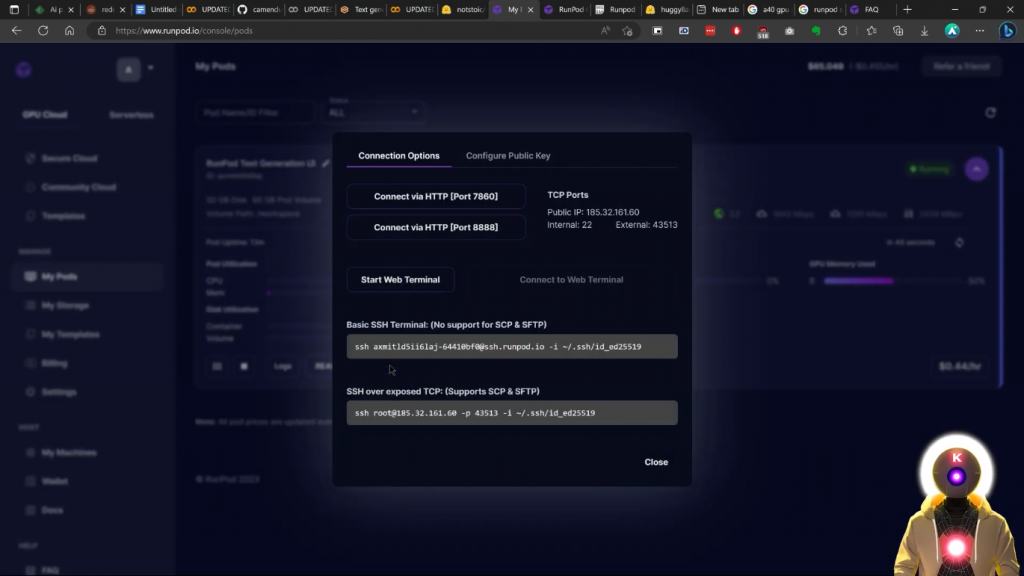Viewport: 1024px width, 576px height.
Task: Open the browser Settings and more menu
Action: (980, 31)
